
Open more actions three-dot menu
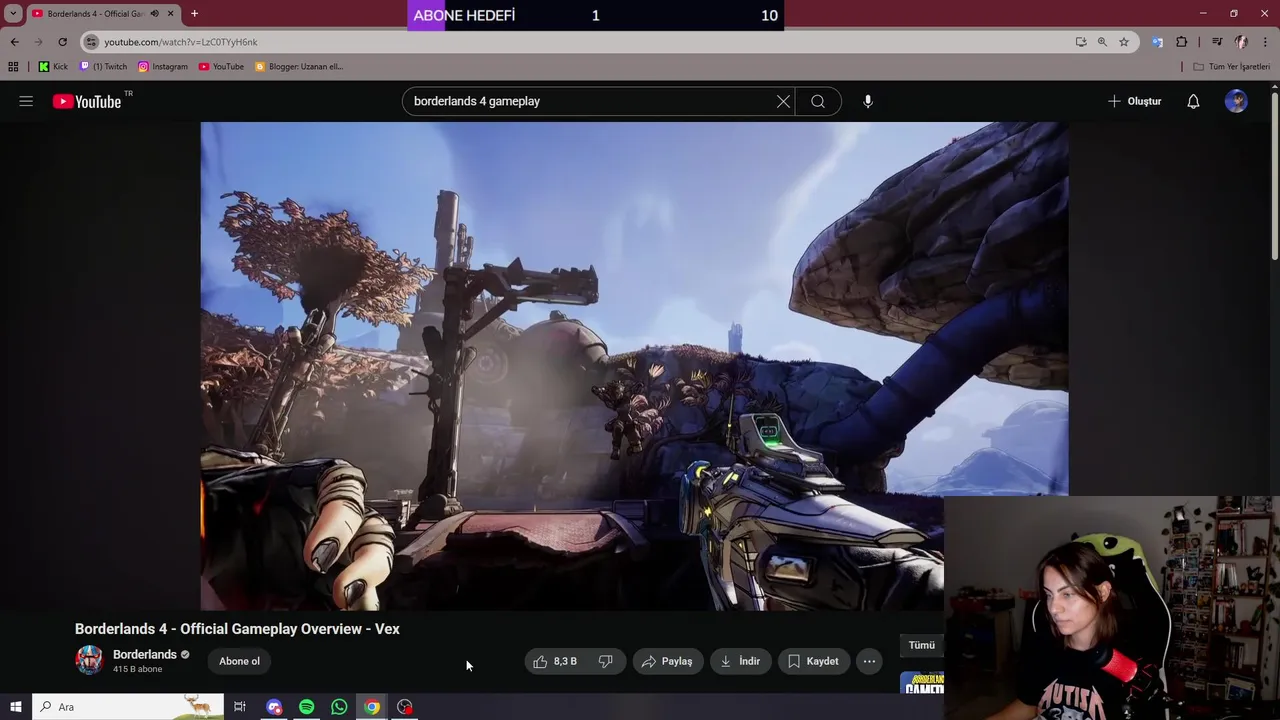pyautogui.click(x=869, y=661)
